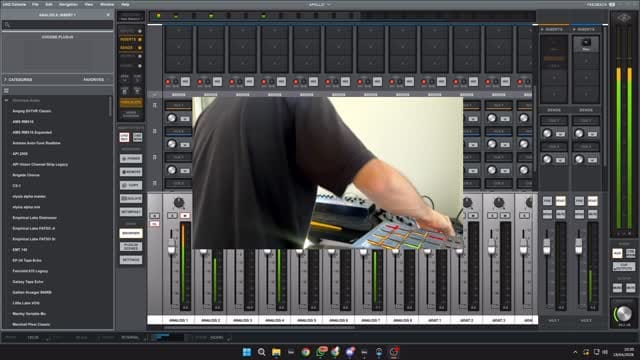Open Google Chrome from the taskbar
Viewport: 640px width, 360px height.
coord(306,352)
